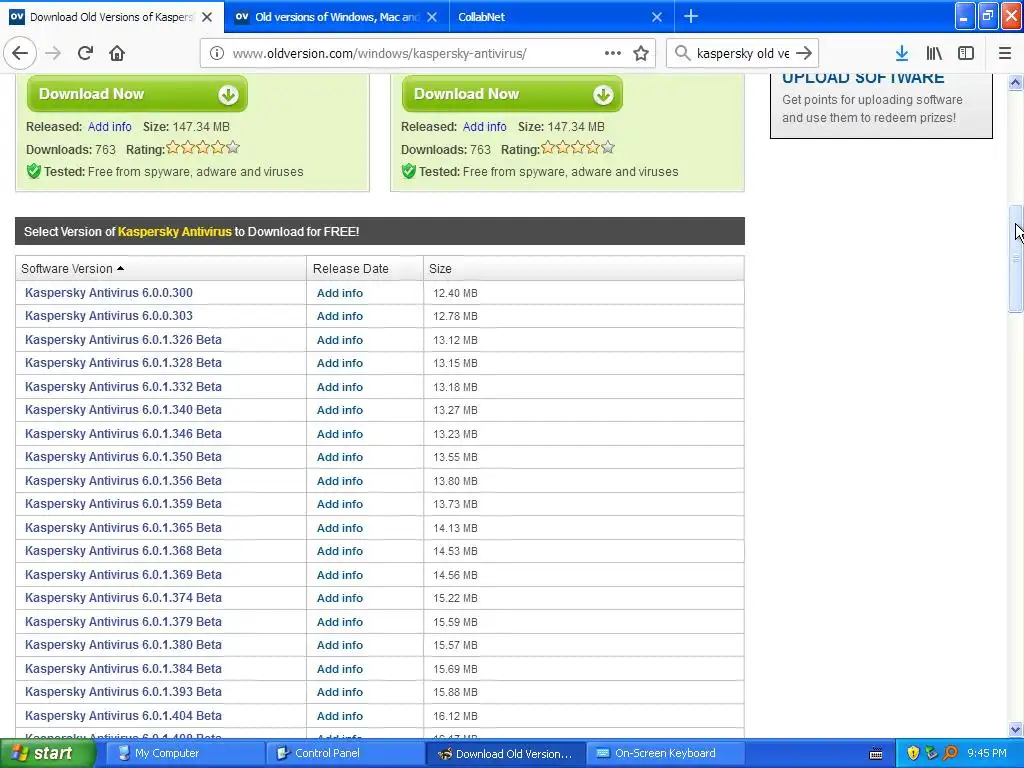Click the UPLOAD SOFTWARE heading

pyautogui.click(x=863, y=78)
